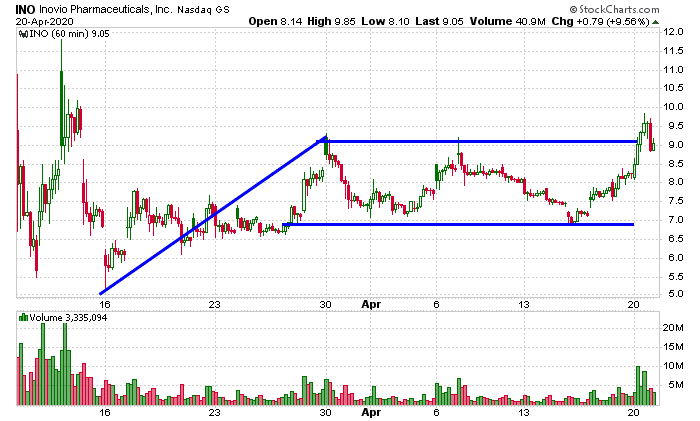Click the 5.5 price axis label
Image resolution: width=700 pixels, height=421 pixels.
675,277
